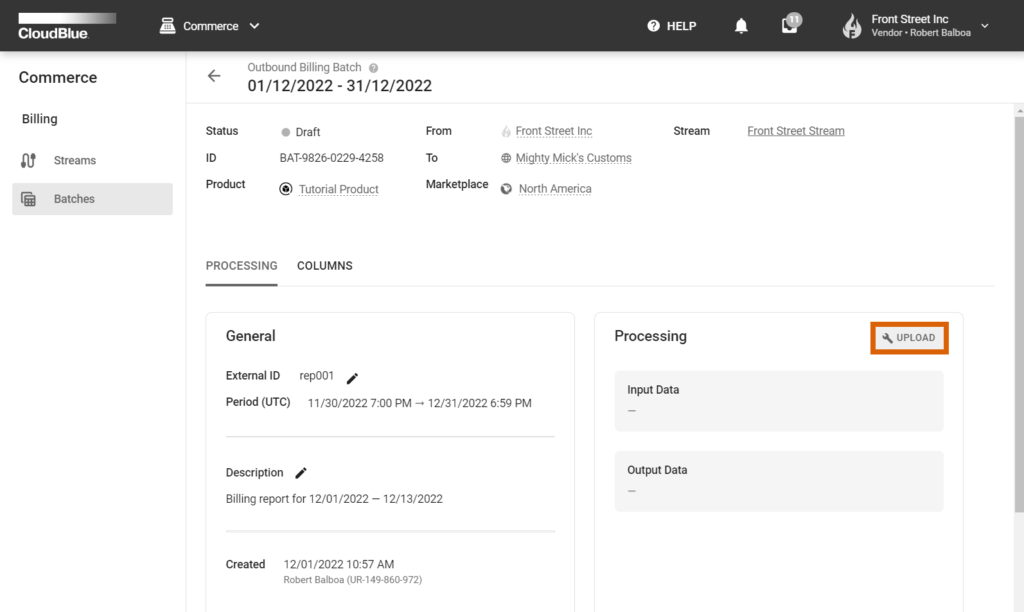Click the Upload button
1024x612 pixels.
[909, 338]
